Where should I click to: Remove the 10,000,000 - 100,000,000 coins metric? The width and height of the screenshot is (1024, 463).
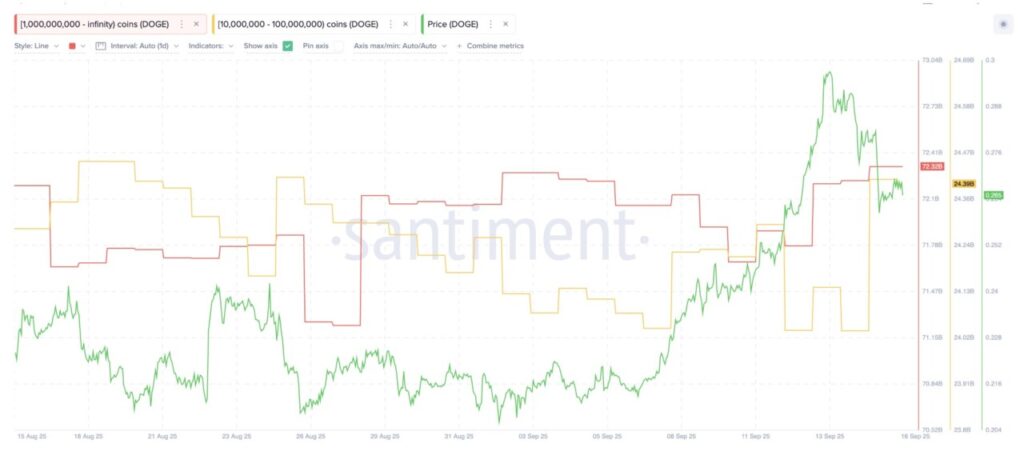point(405,23)
